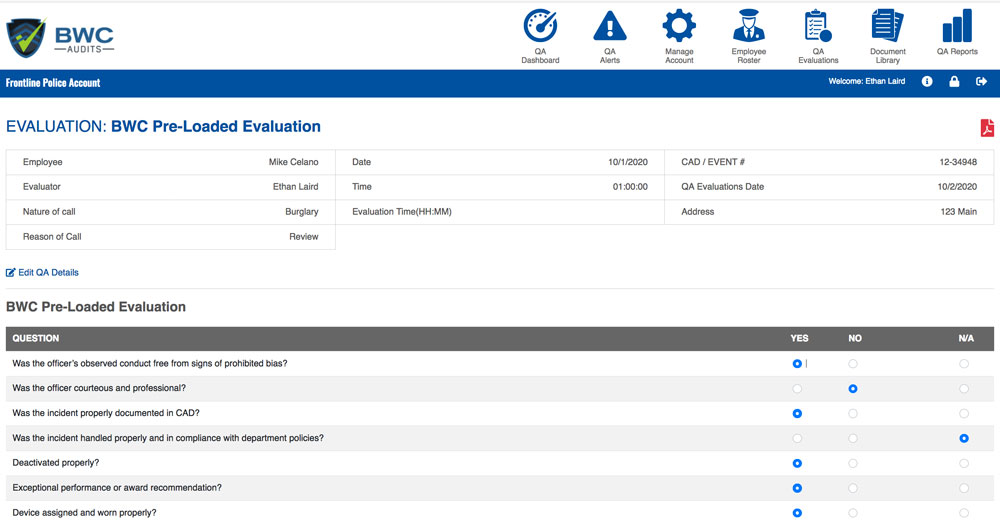Click the date value 10/1/2020
Screen dimensions: 1000x524
coord(628,162)
